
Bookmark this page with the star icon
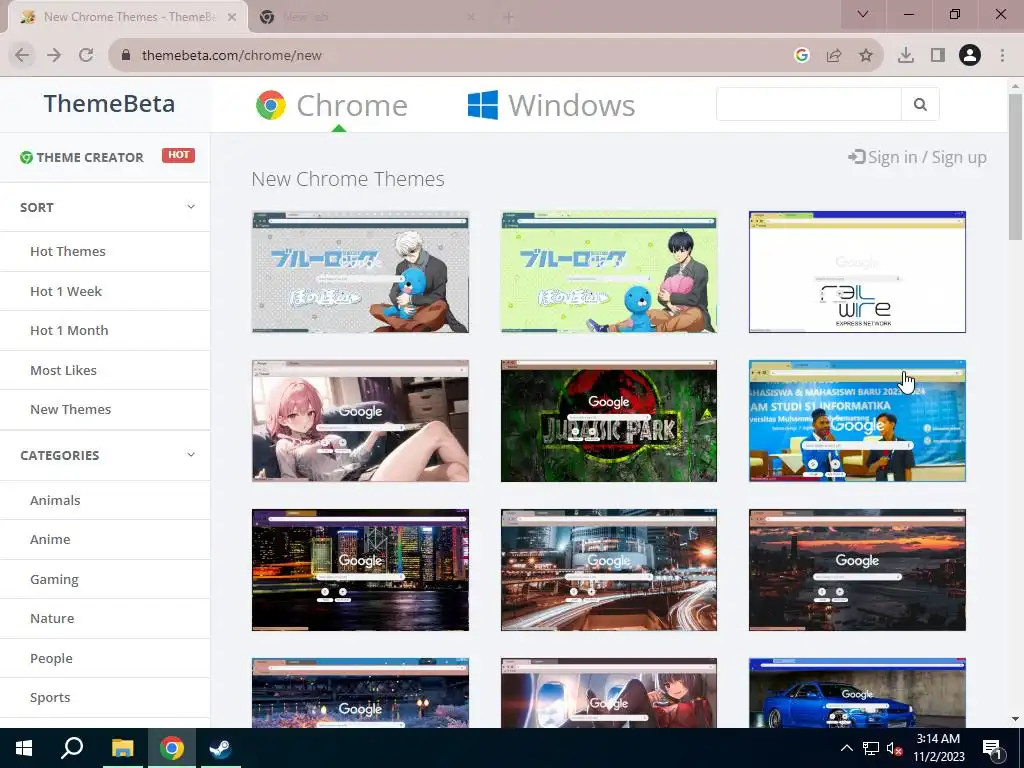point(866,55)
